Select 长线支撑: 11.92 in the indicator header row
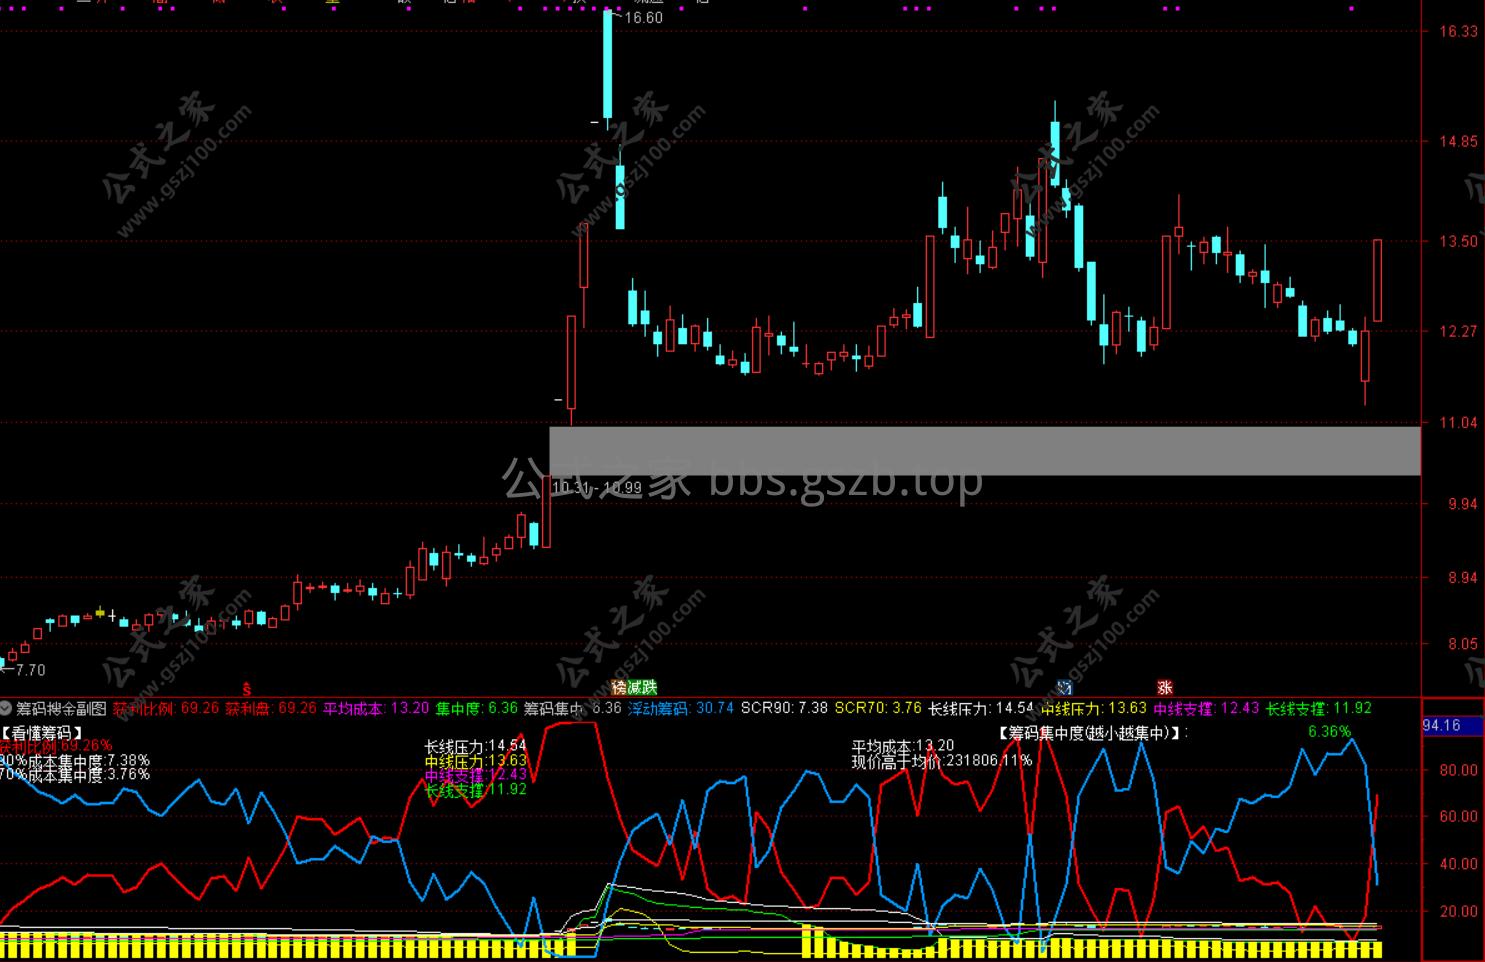The image size is (1485, 962). [x=1319, y=709]
